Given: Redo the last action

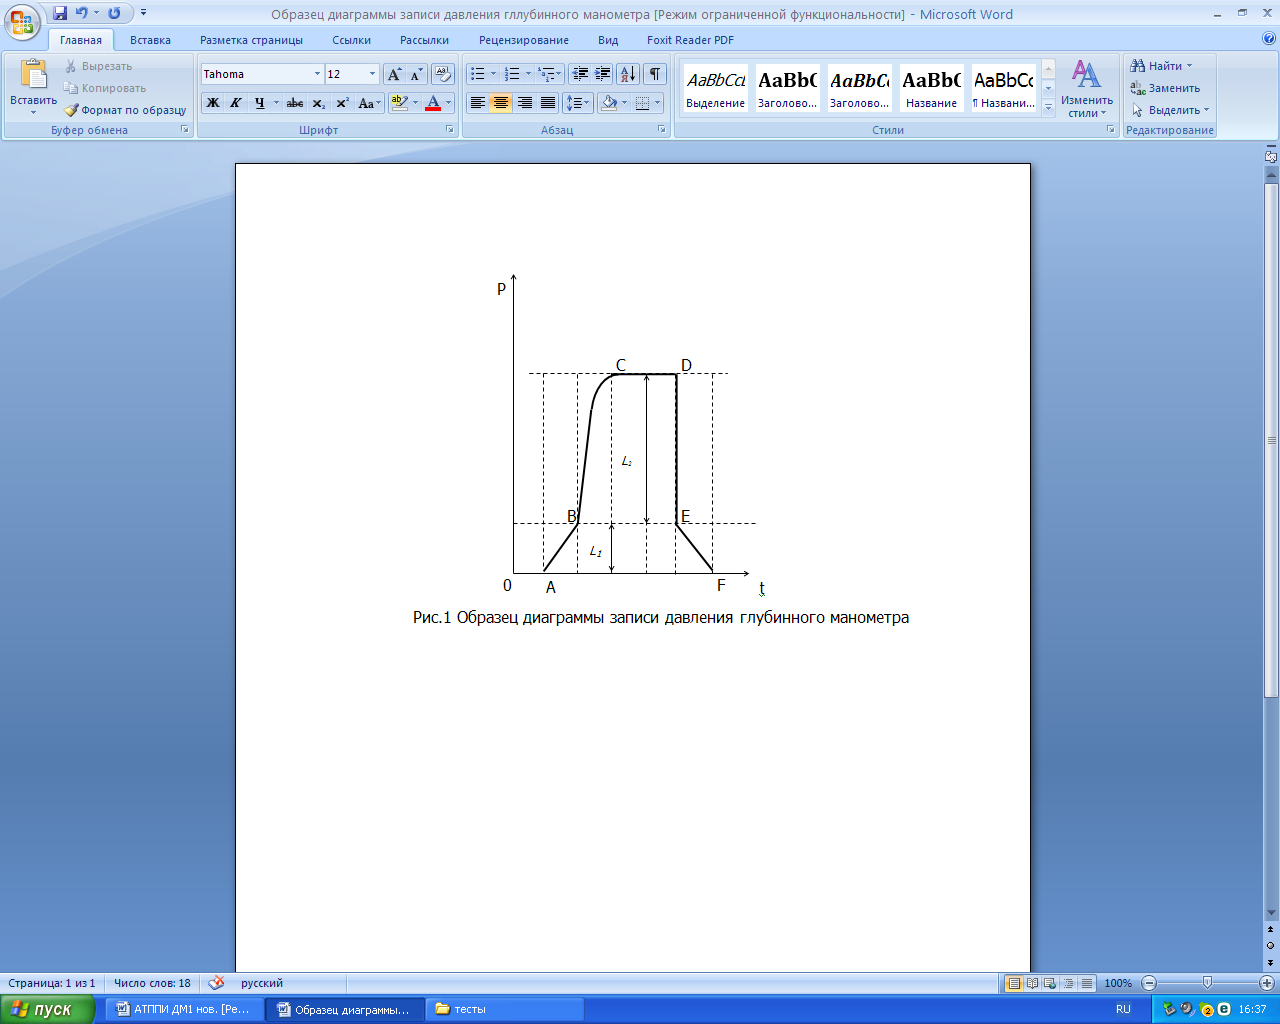Looking at the screenshot, I should coord(114,14).
